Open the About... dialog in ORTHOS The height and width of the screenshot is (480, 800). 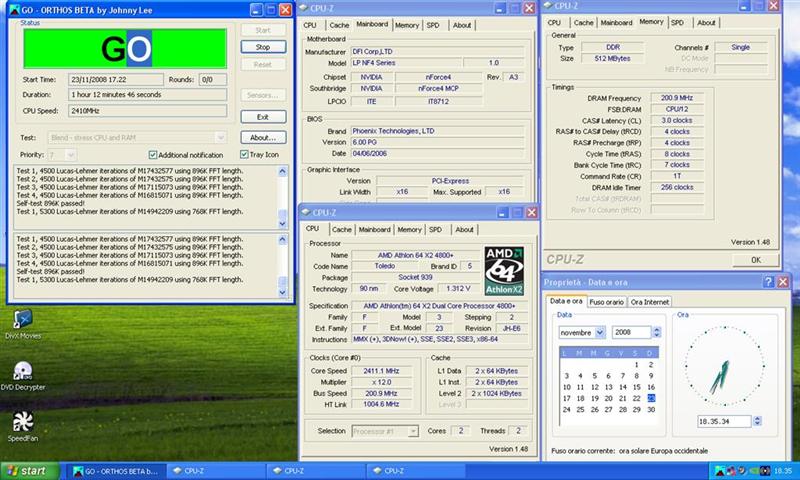coord(263,137)
